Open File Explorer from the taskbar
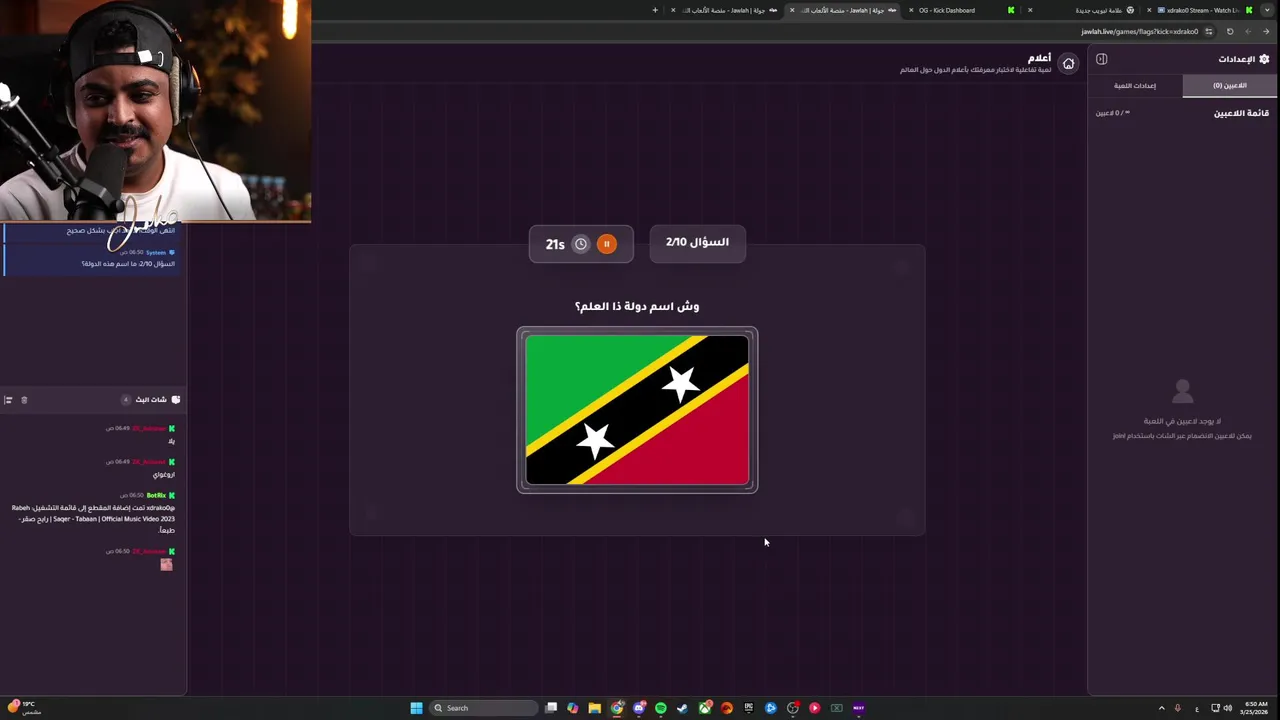The height and width of the screenshot is (720, 1280). click(x=595, y=708)
